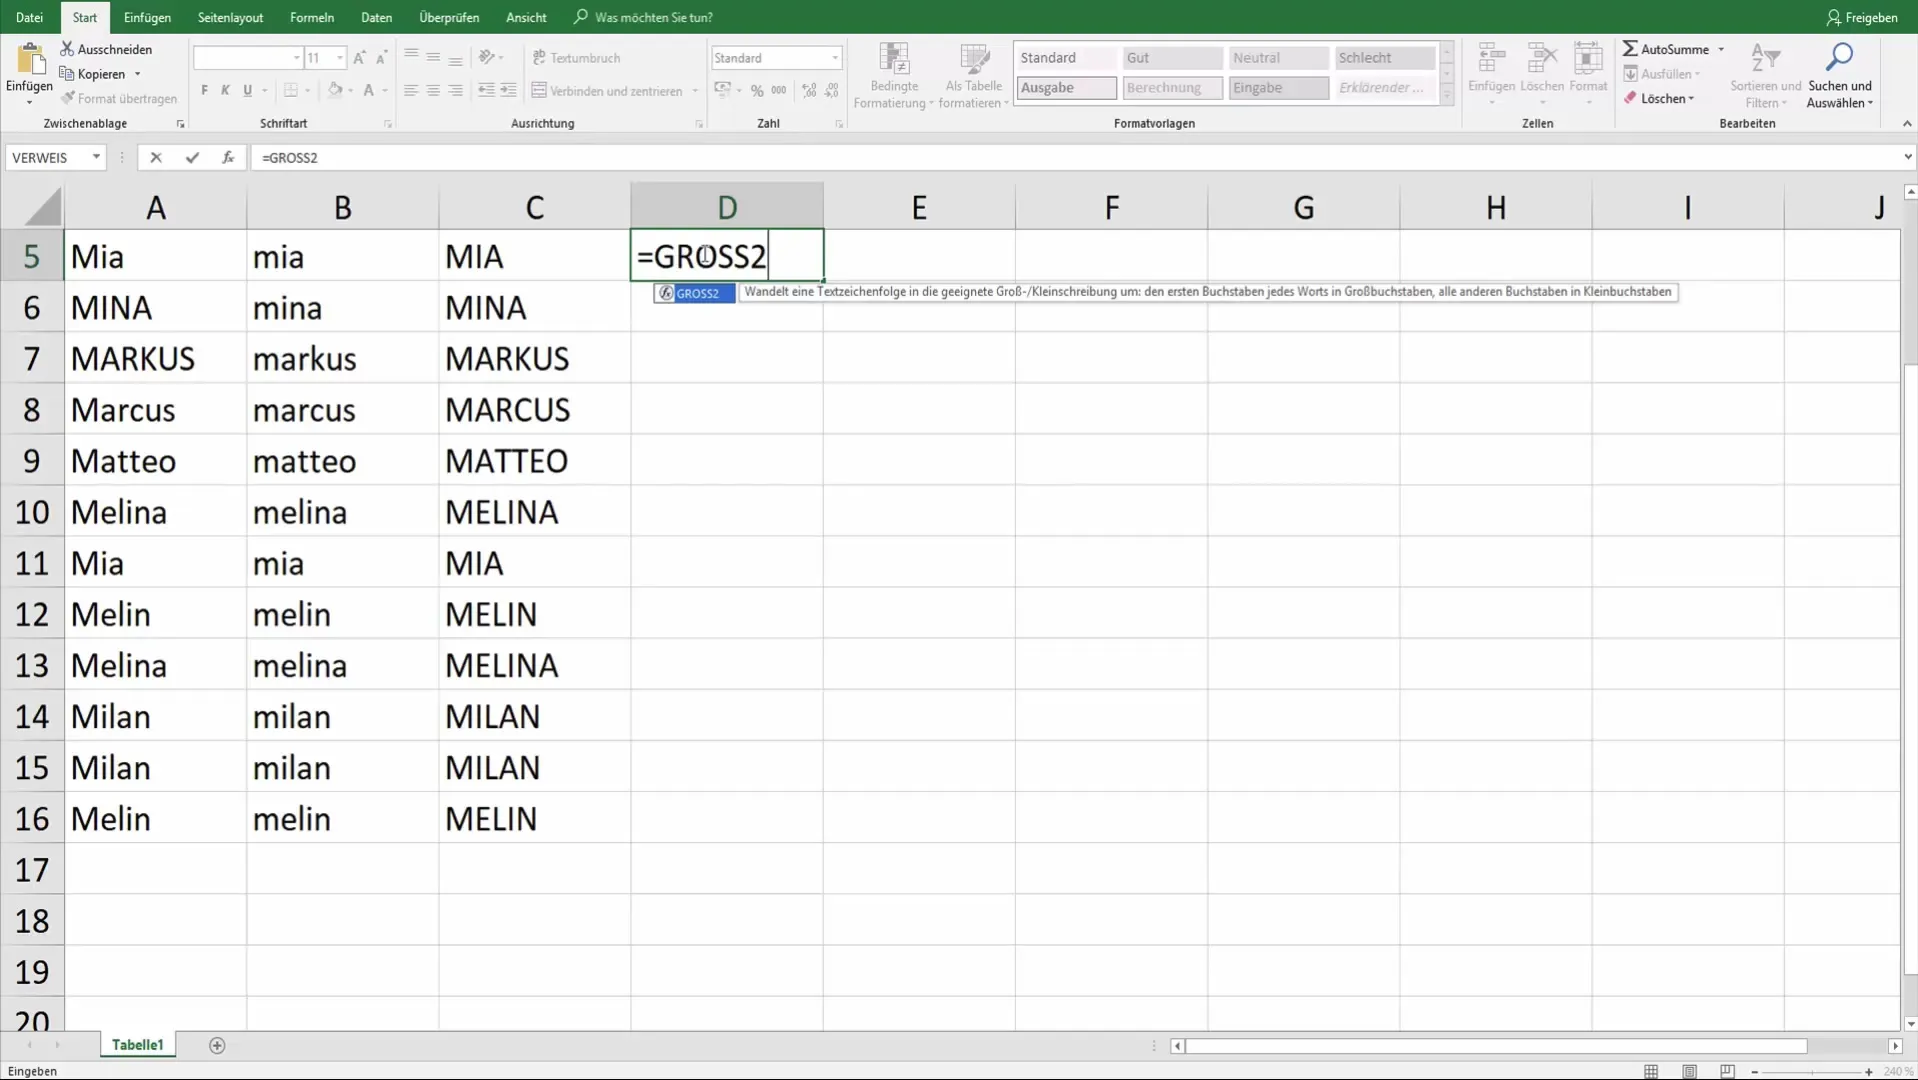
Task: Open Sortieren und Filtern menu
Action: (x=1765, y=76)
